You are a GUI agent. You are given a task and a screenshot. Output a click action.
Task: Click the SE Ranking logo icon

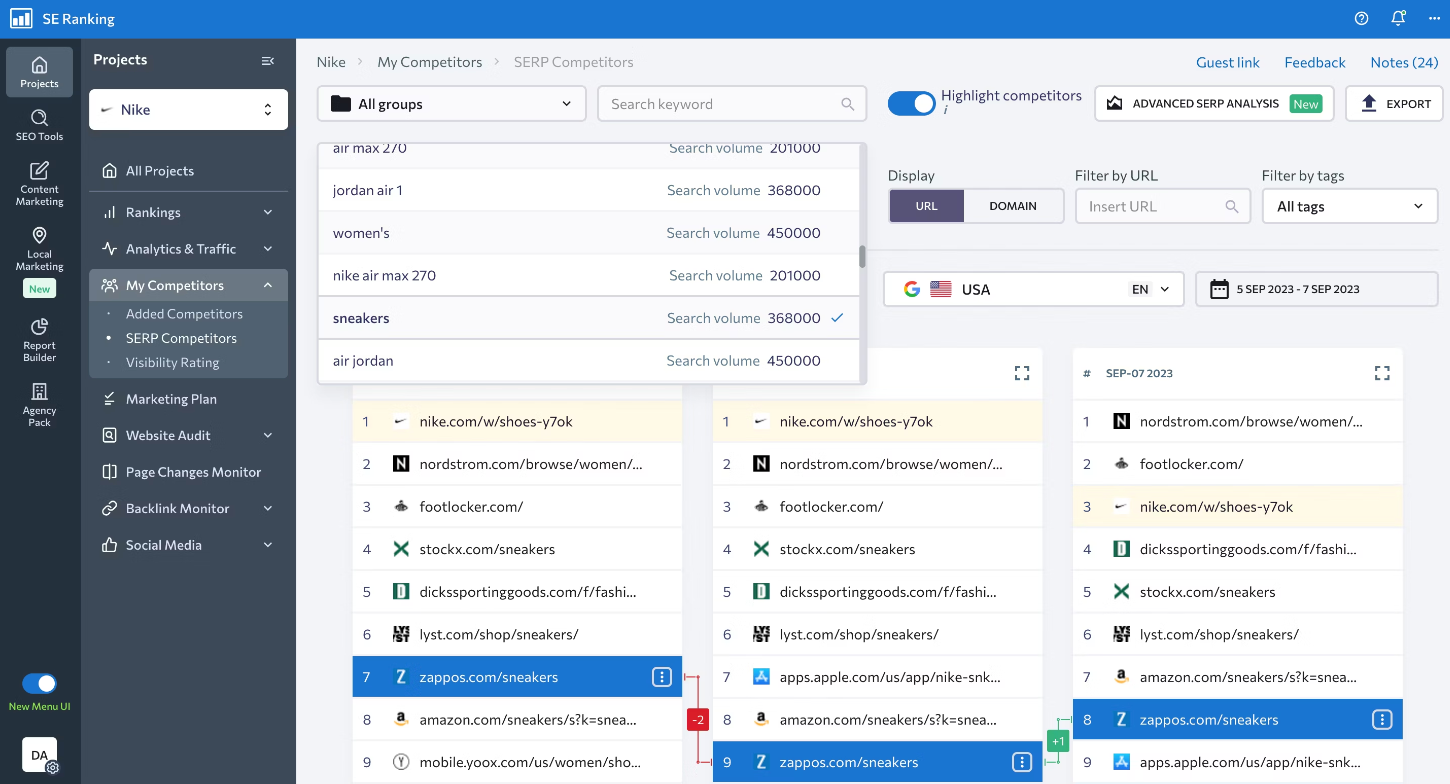(x=21, y=19)
